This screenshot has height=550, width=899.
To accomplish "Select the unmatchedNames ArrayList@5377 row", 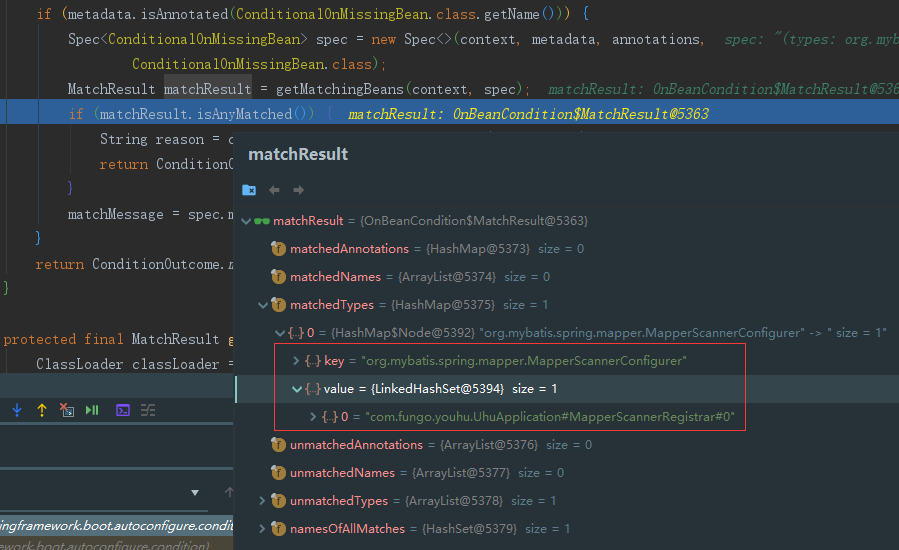I will point(566,473).
